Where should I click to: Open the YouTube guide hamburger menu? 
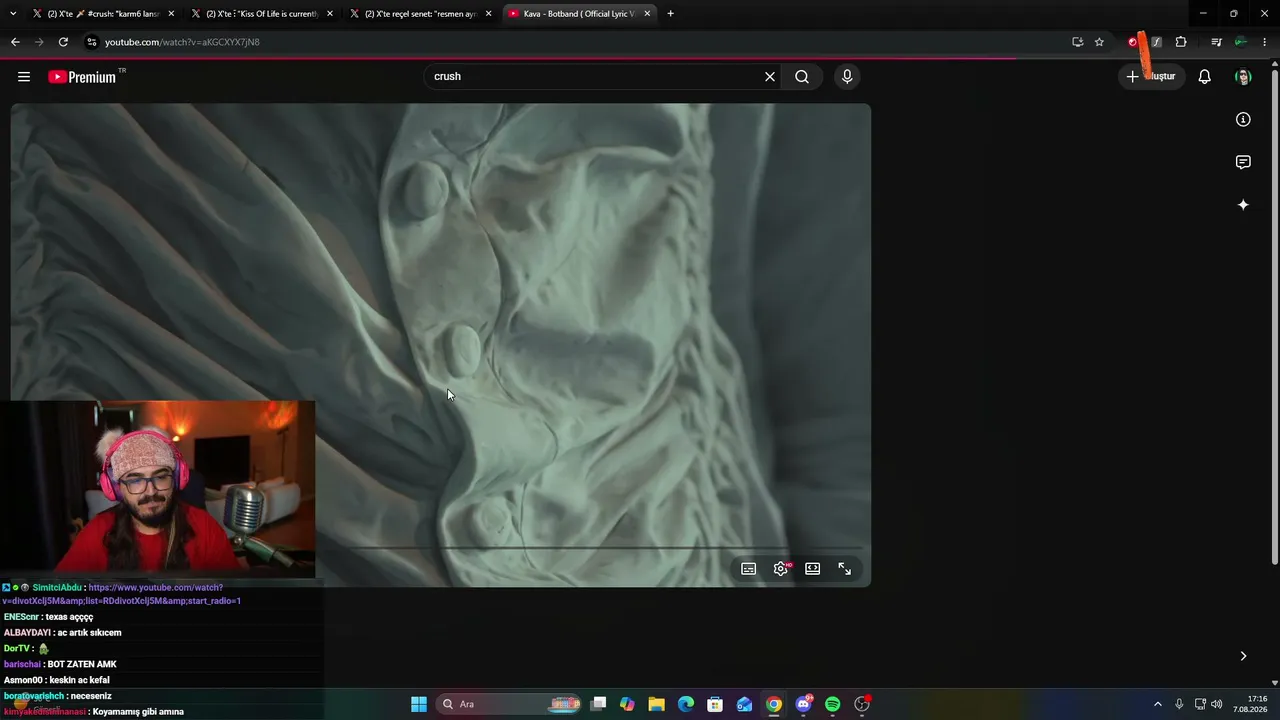click(24, 77)
